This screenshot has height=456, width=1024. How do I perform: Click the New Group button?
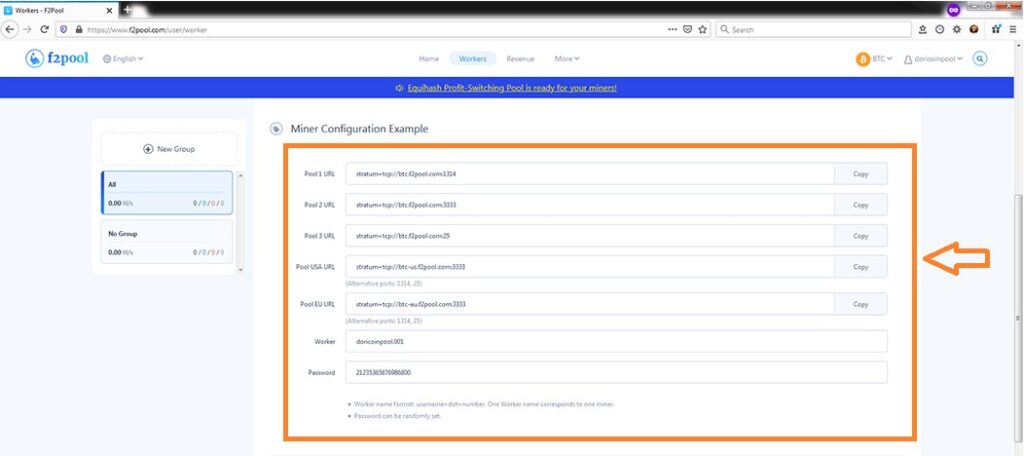pos(169,149)
